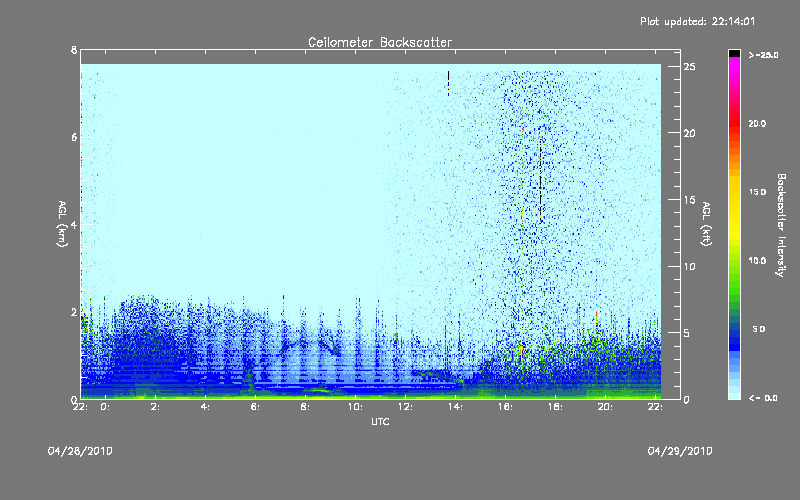Click the UTC x-axis label
Image resolution: width=800 pixels, height=500 pixels.
pyautogui.click(x=380, y=421)
